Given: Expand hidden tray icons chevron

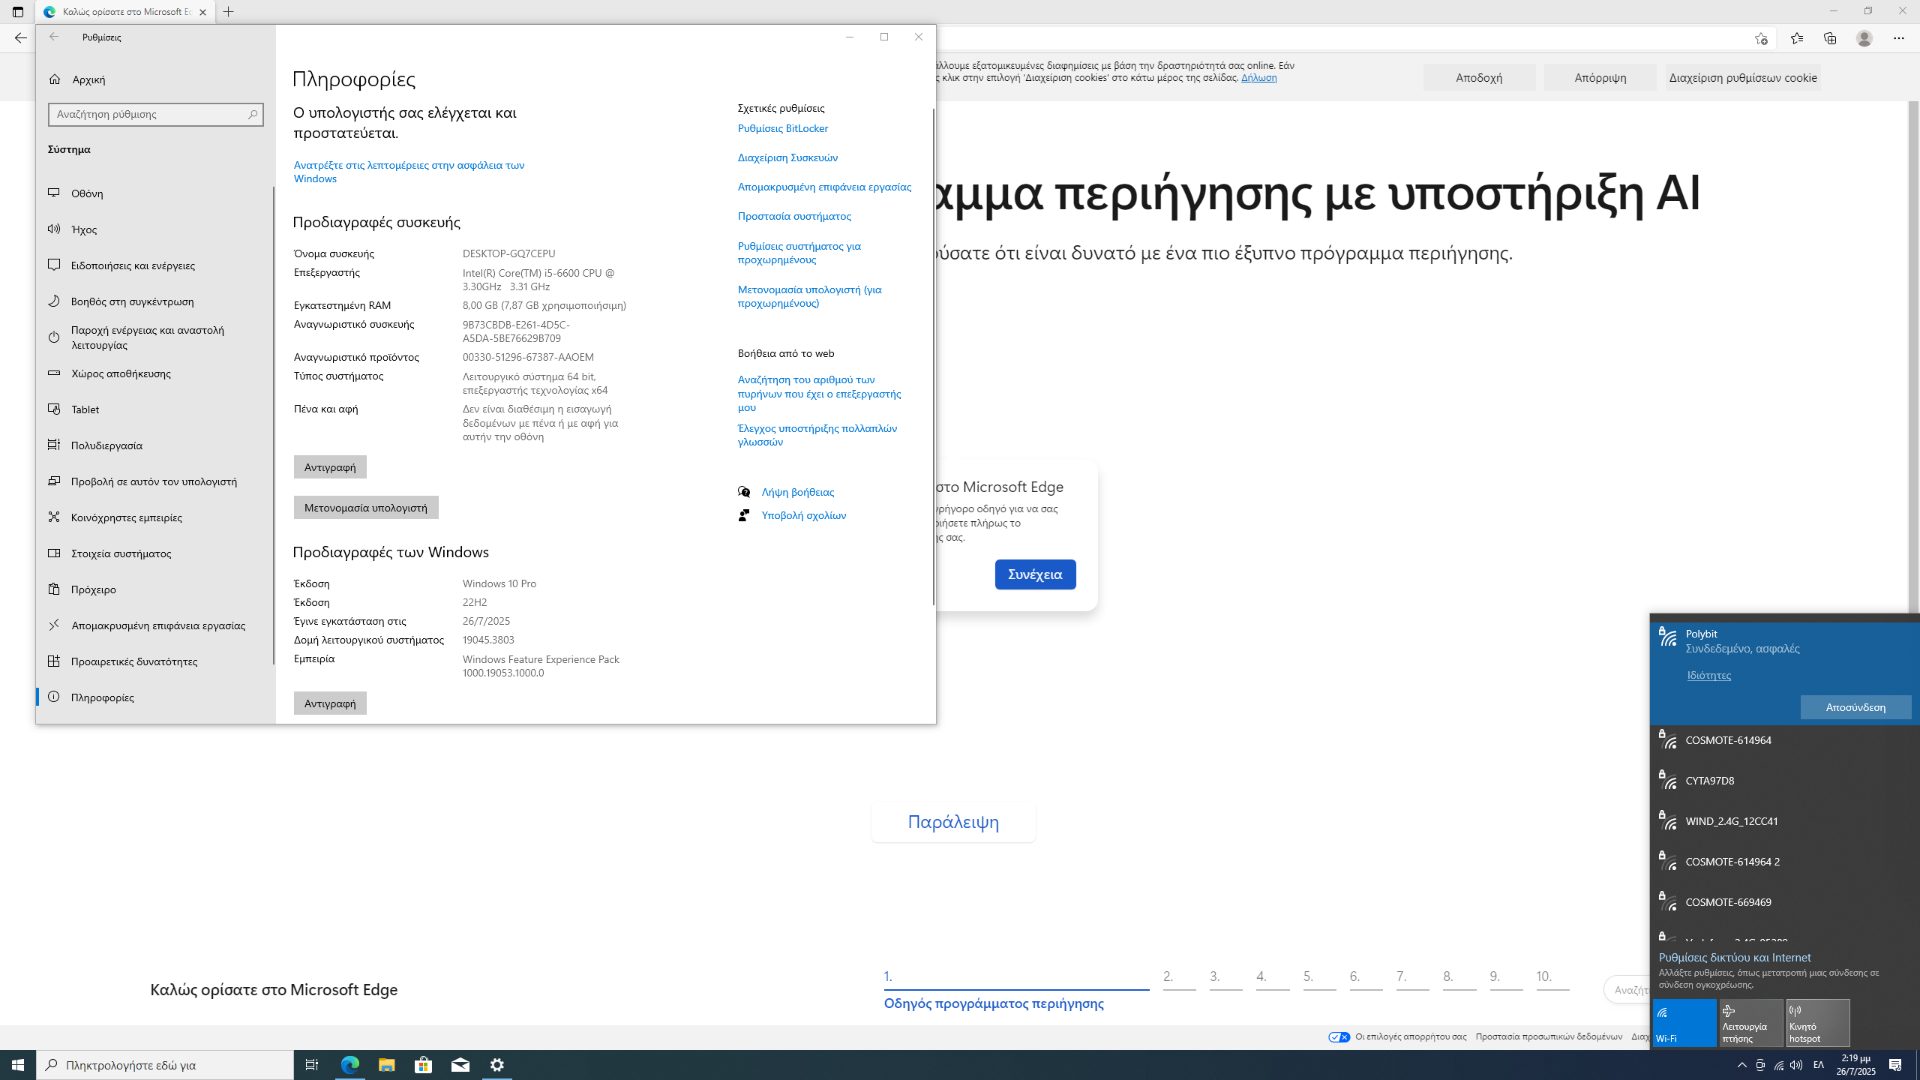Looking at the screenshot, I should pyautogui.click(x=1742, y=1065).
